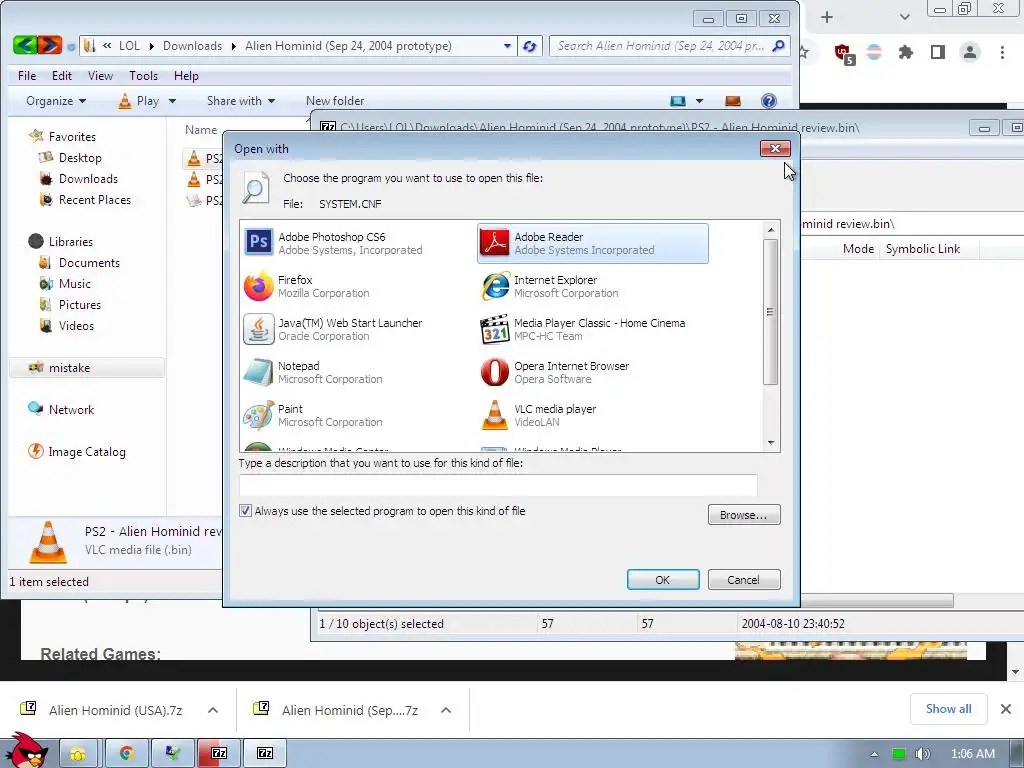The image size is (1024, 768).
Task: Expand Chrome tab search chevron
Action: click(x=904, y=17)
